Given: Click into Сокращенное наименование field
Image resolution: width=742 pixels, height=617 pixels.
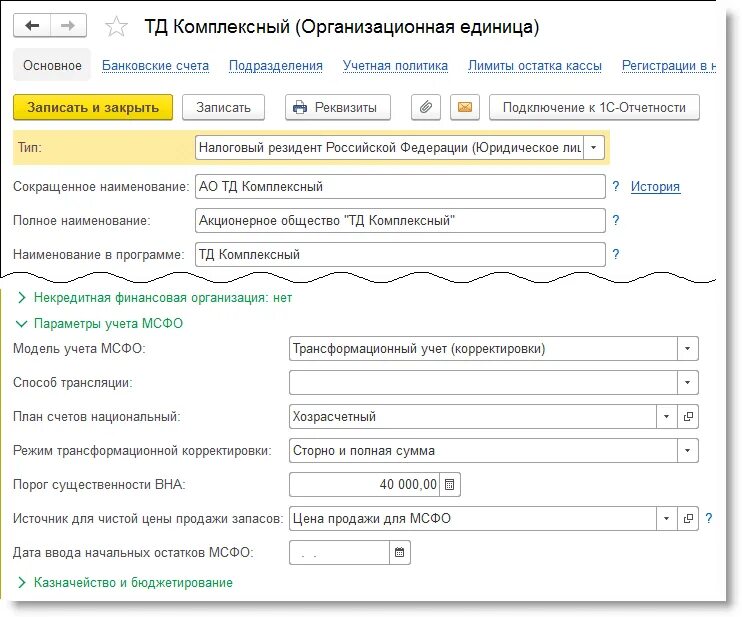Looking at the screenshot, I should tap(400, 186).
